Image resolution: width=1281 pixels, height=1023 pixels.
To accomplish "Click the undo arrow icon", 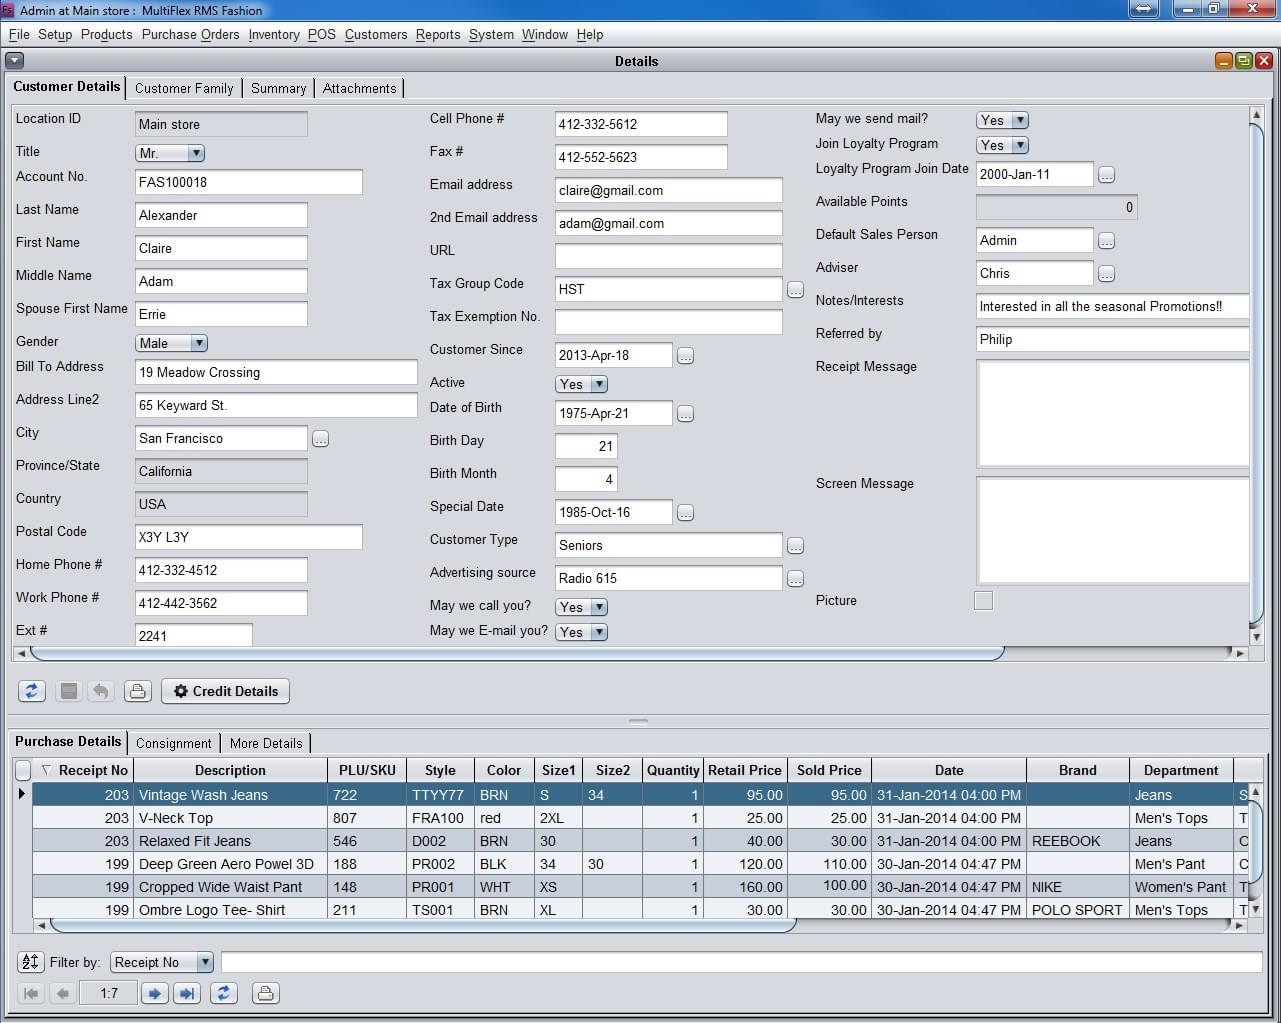I will [101, 690].
